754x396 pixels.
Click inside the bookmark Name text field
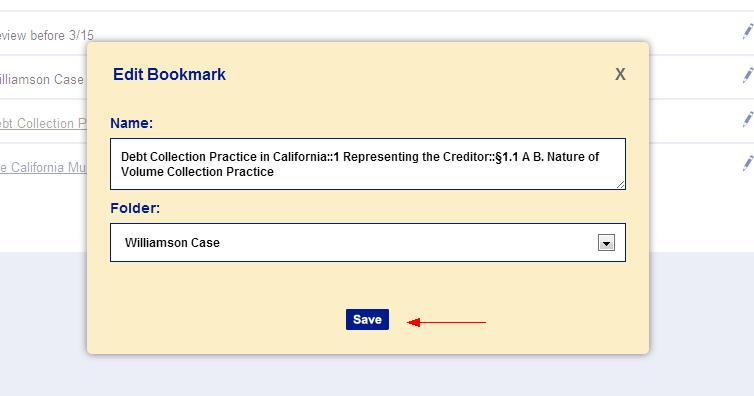(x=368, y=164)
